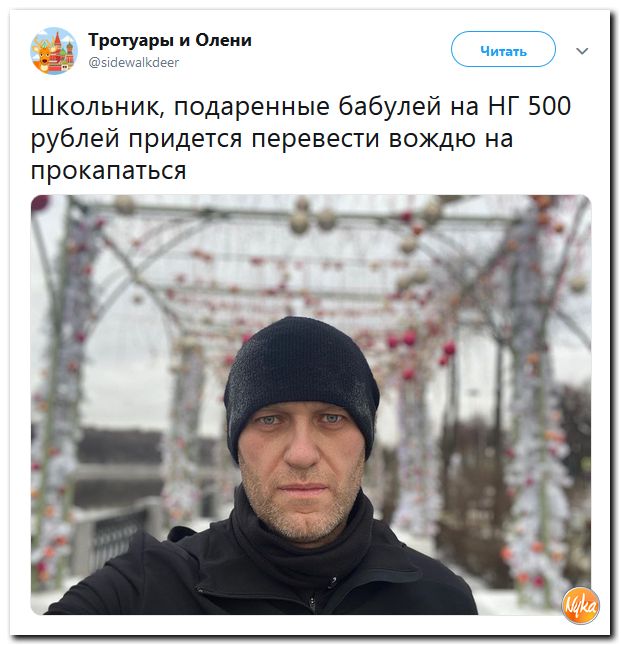This screenshot has width=621, height=646.
Task: Open the Тротуары и Олени display name link
Action: pyautogui.click(x=170, y=40)
